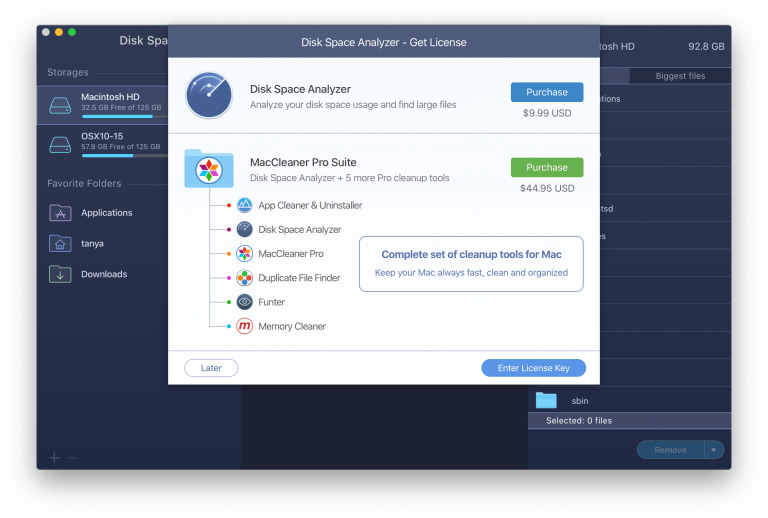Click the OSX10-15 drive icon
This screenshot has width=768, height=518.
coord(60,144)
